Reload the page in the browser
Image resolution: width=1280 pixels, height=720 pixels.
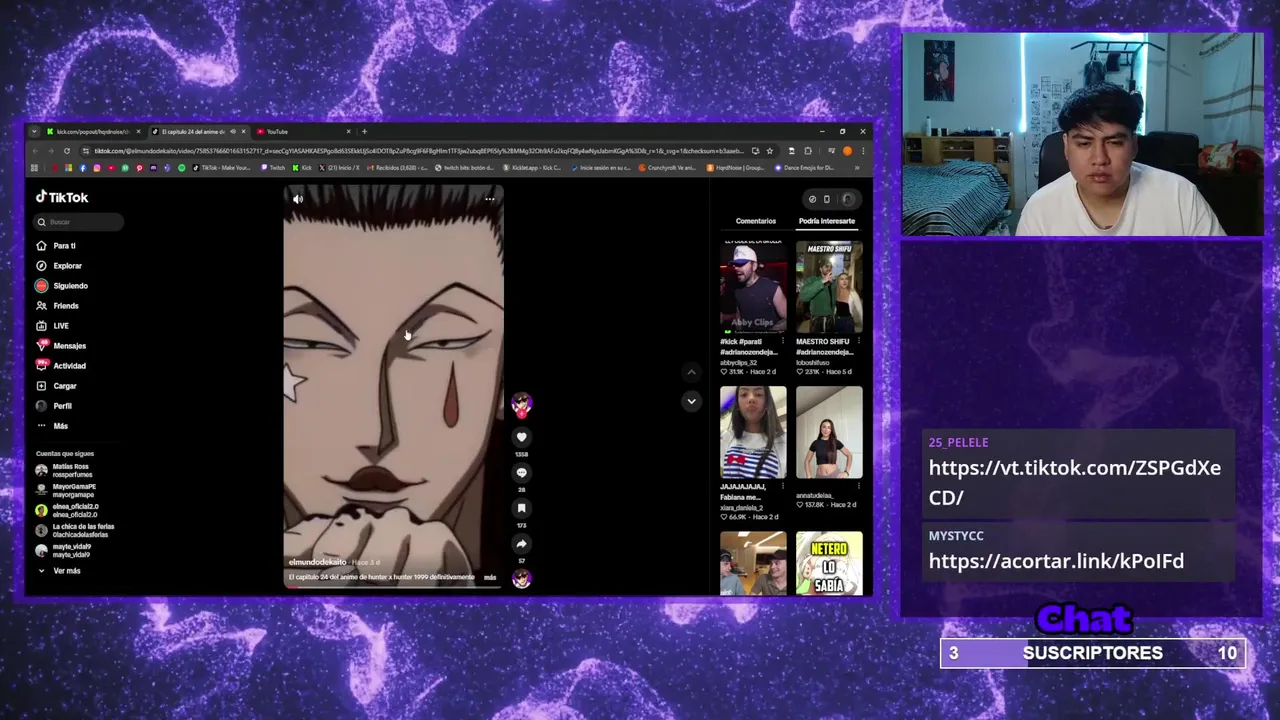[x=67, y=151]
